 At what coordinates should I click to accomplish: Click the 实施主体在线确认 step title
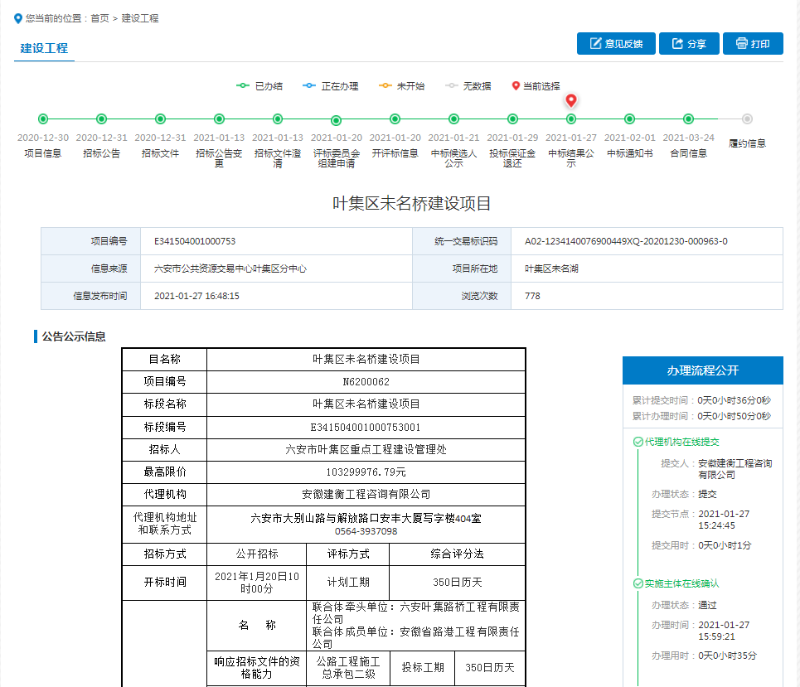(682, 583)
